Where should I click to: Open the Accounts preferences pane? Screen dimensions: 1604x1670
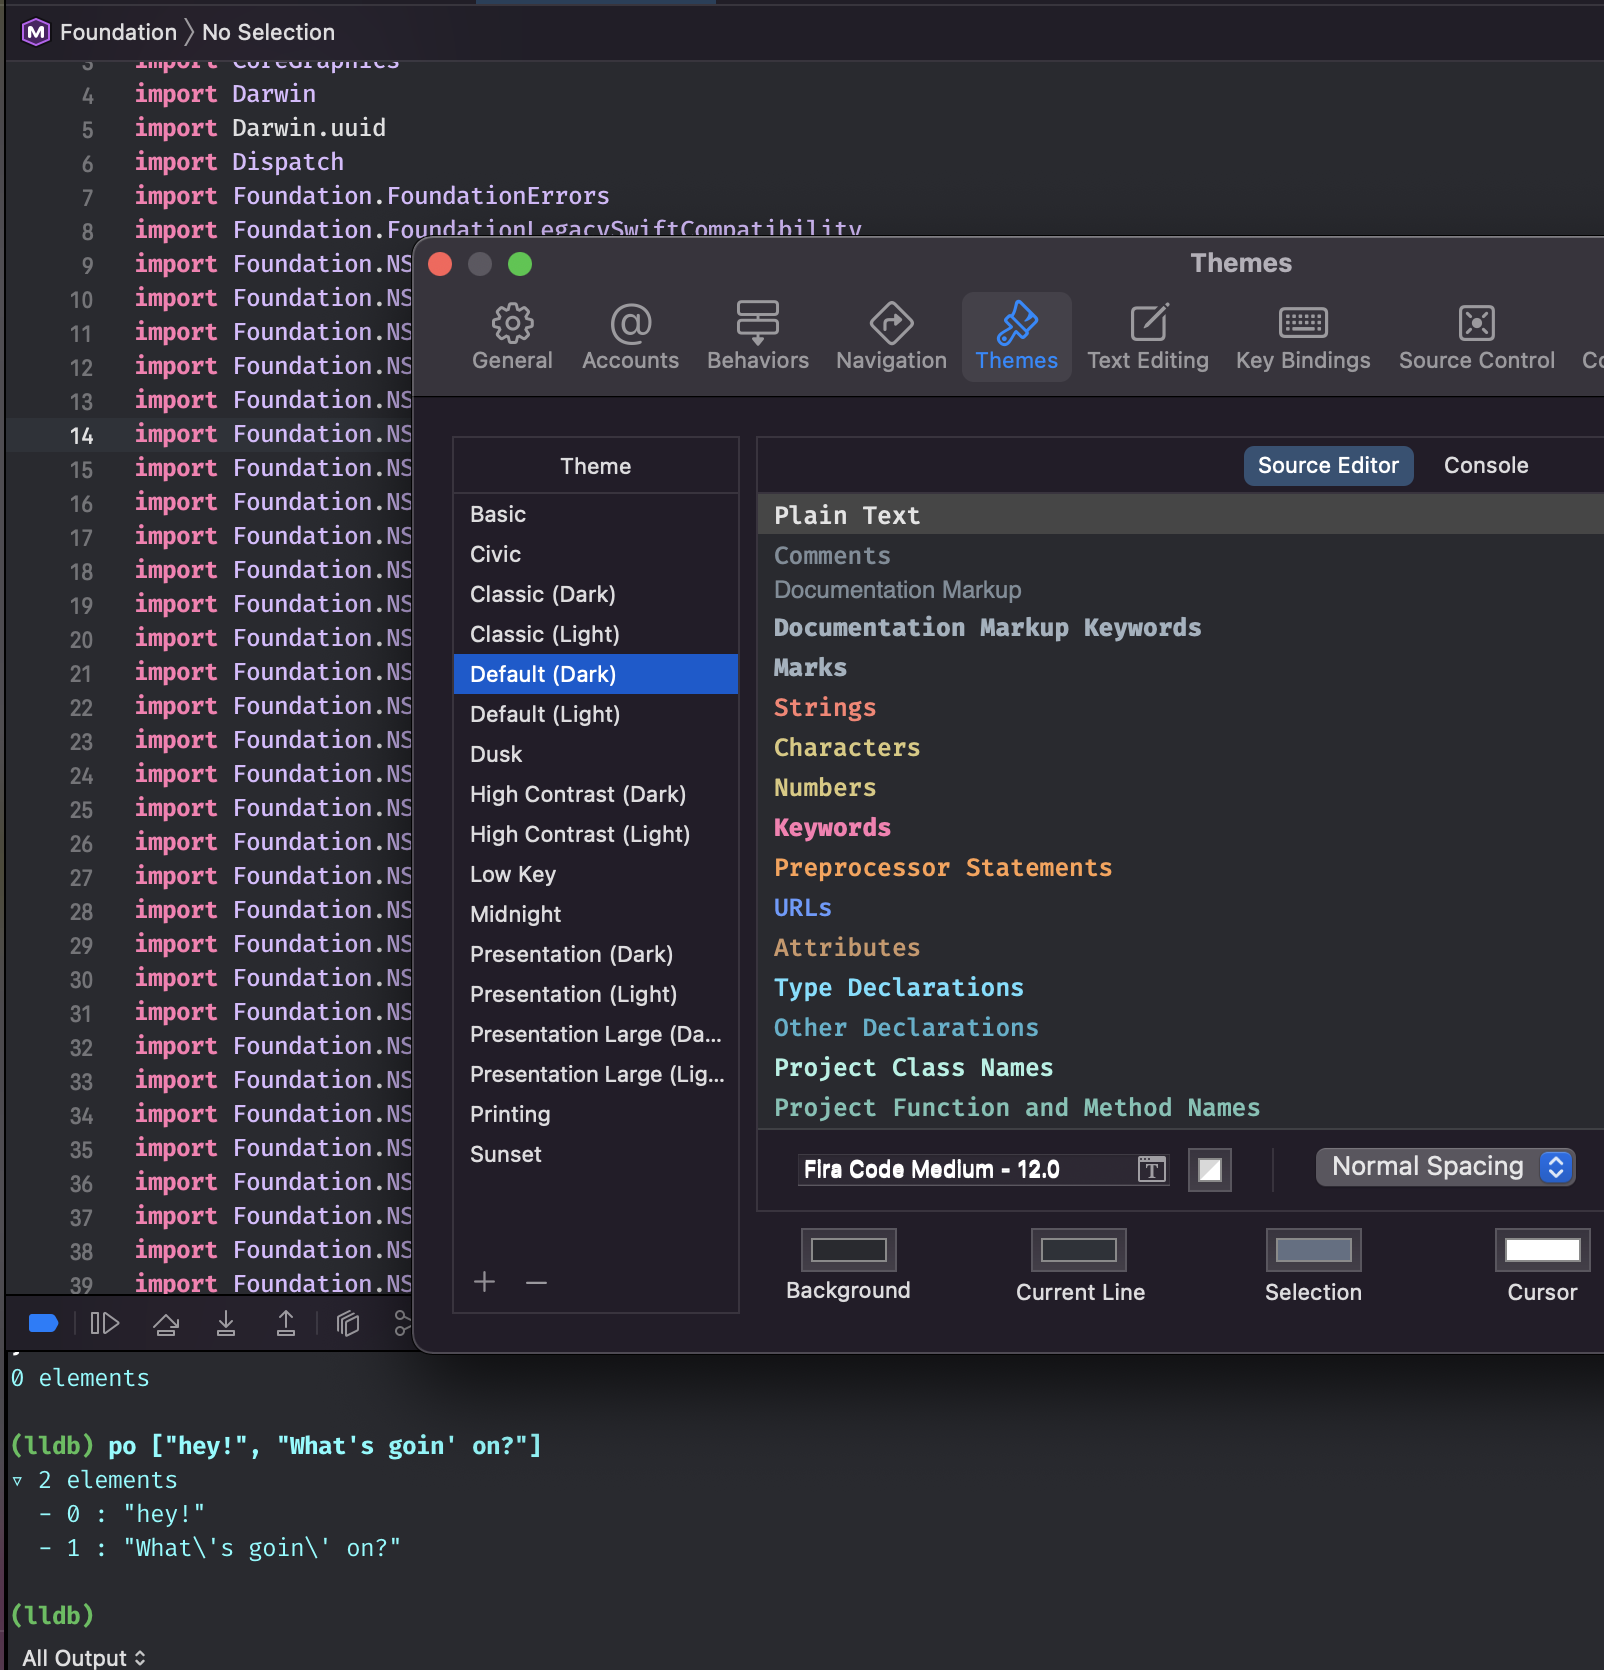point(630,337)
